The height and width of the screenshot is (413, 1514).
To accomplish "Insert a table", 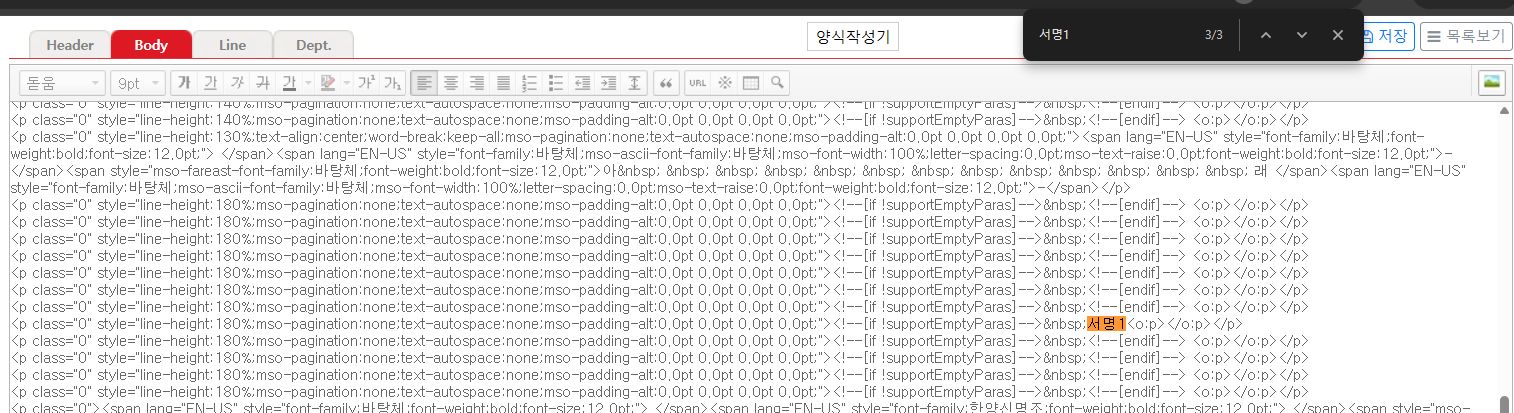I will (750, 82).
